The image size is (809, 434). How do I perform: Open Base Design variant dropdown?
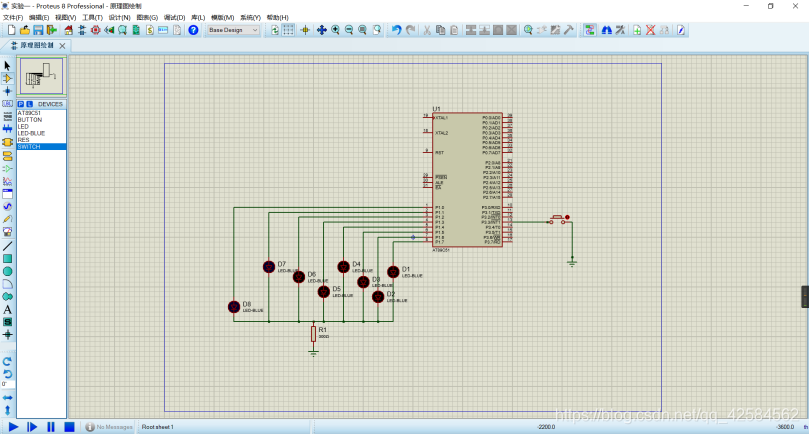click(233, 30)
